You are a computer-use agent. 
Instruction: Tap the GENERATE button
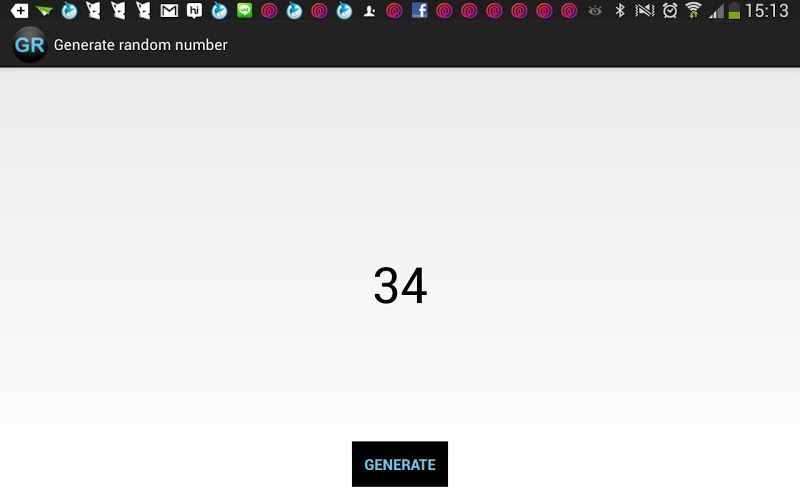coord(399,464)
